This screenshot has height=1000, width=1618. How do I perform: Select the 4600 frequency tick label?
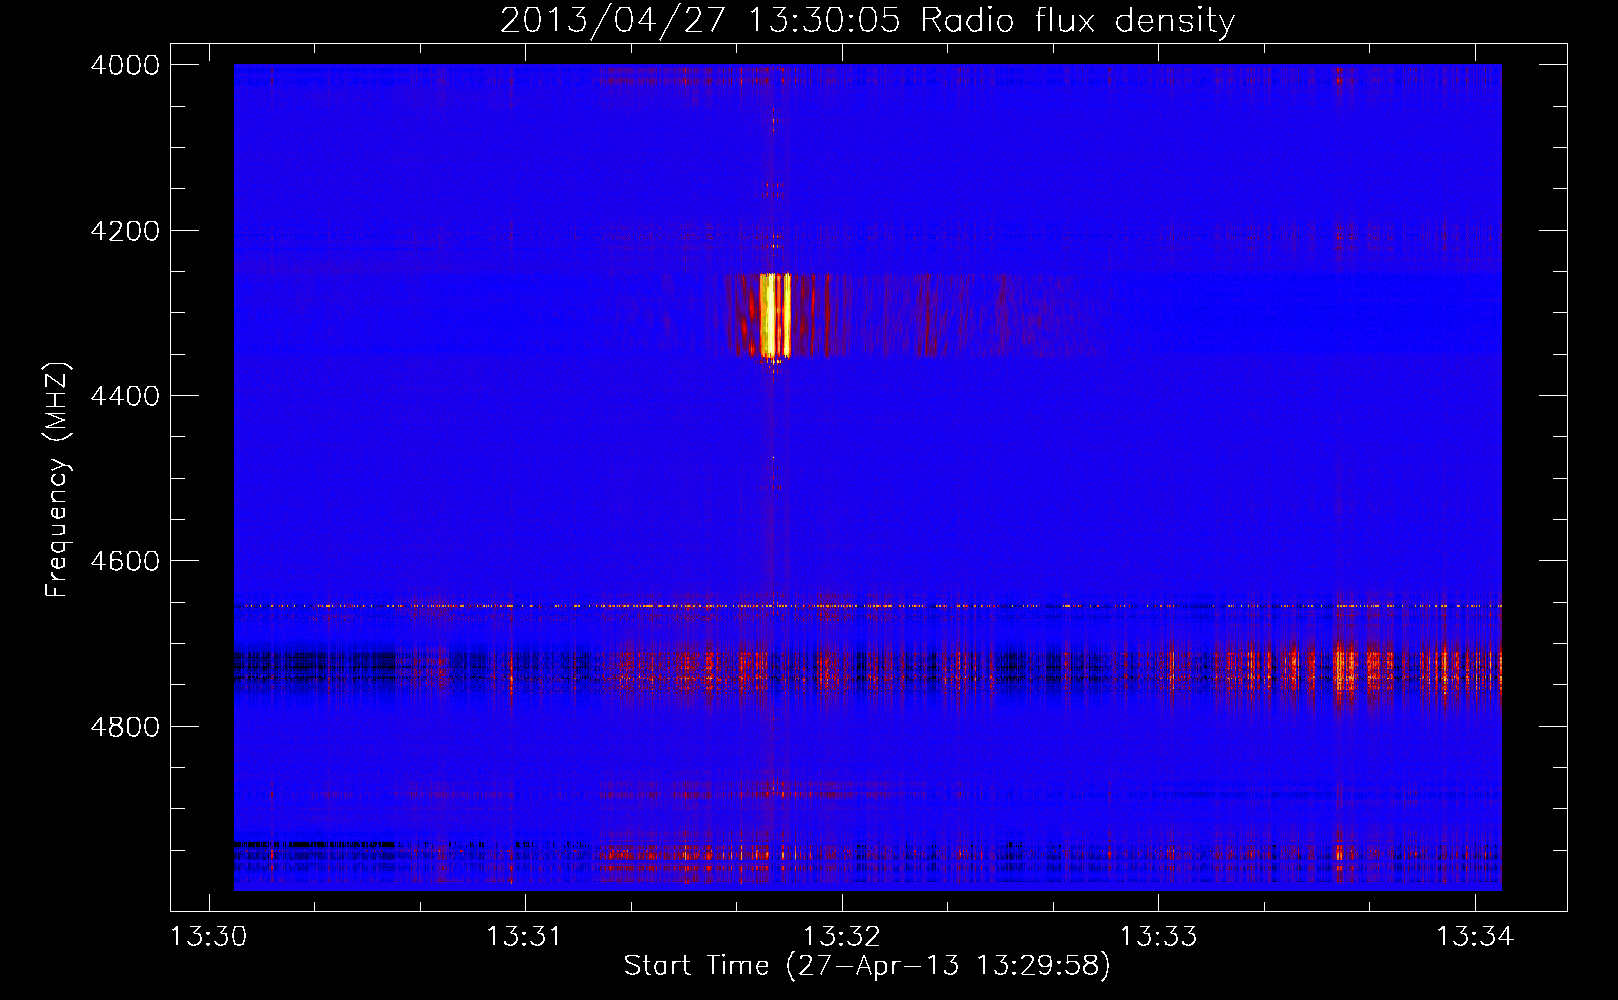pos(125,561)
